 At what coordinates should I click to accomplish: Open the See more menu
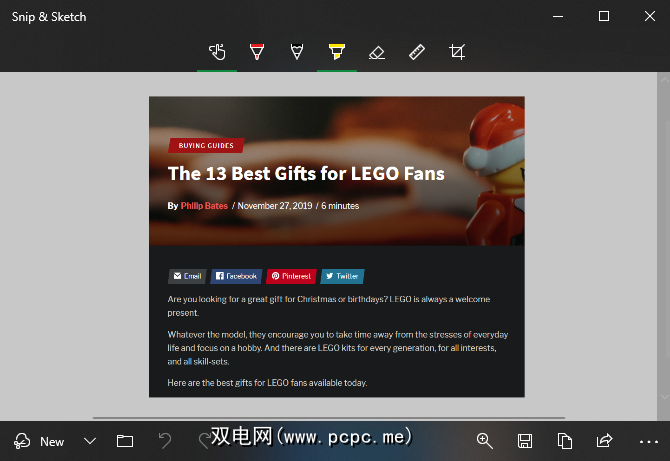[x=648, y=442]
